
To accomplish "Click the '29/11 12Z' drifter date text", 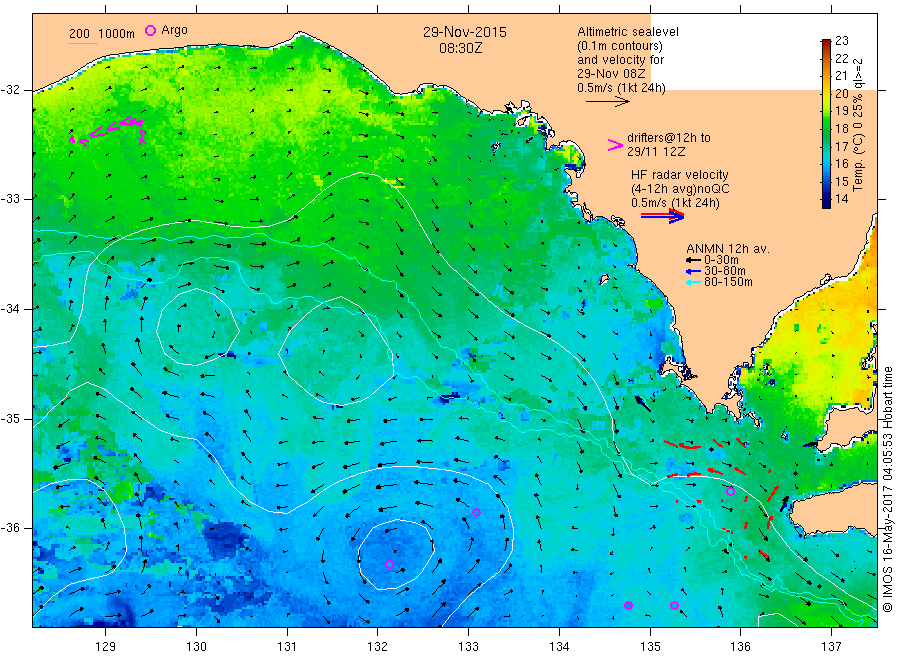I will coord(656,152).
